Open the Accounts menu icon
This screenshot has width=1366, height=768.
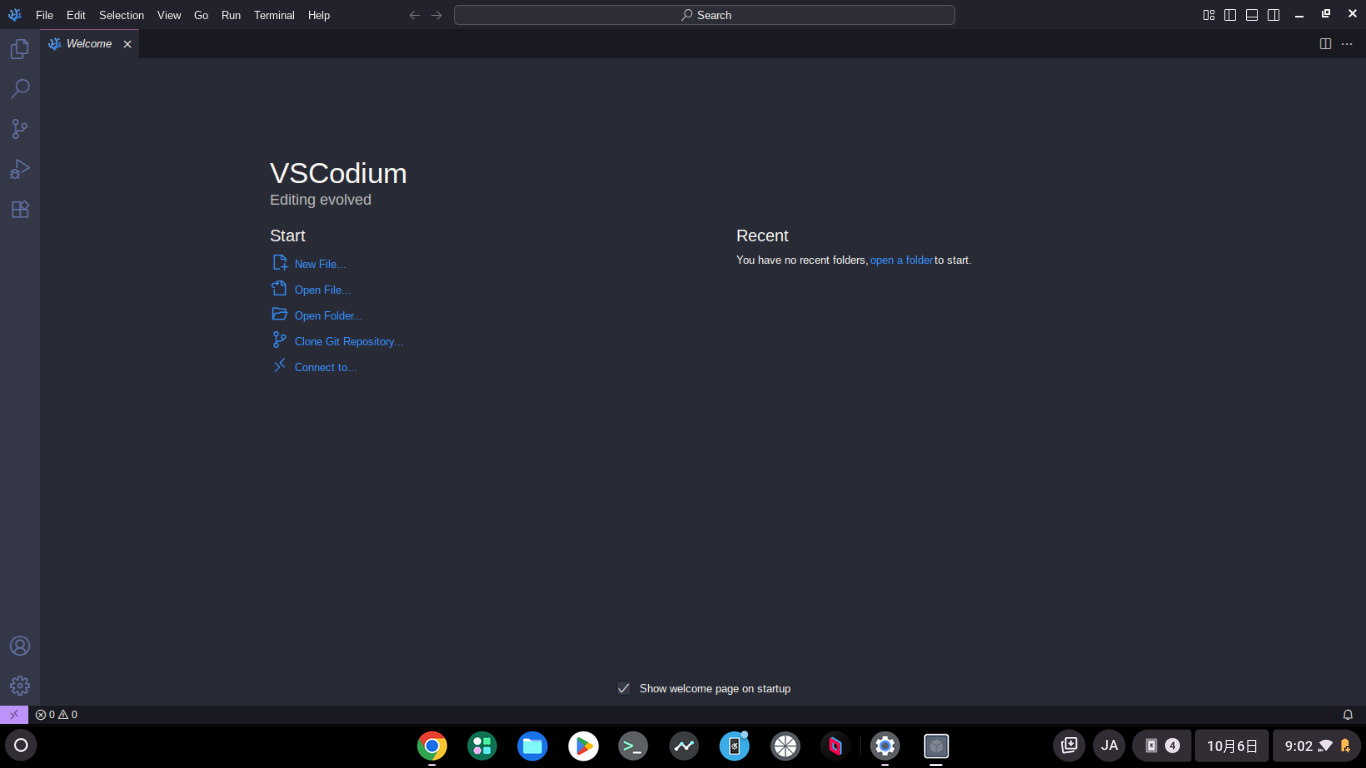[19, 646]
